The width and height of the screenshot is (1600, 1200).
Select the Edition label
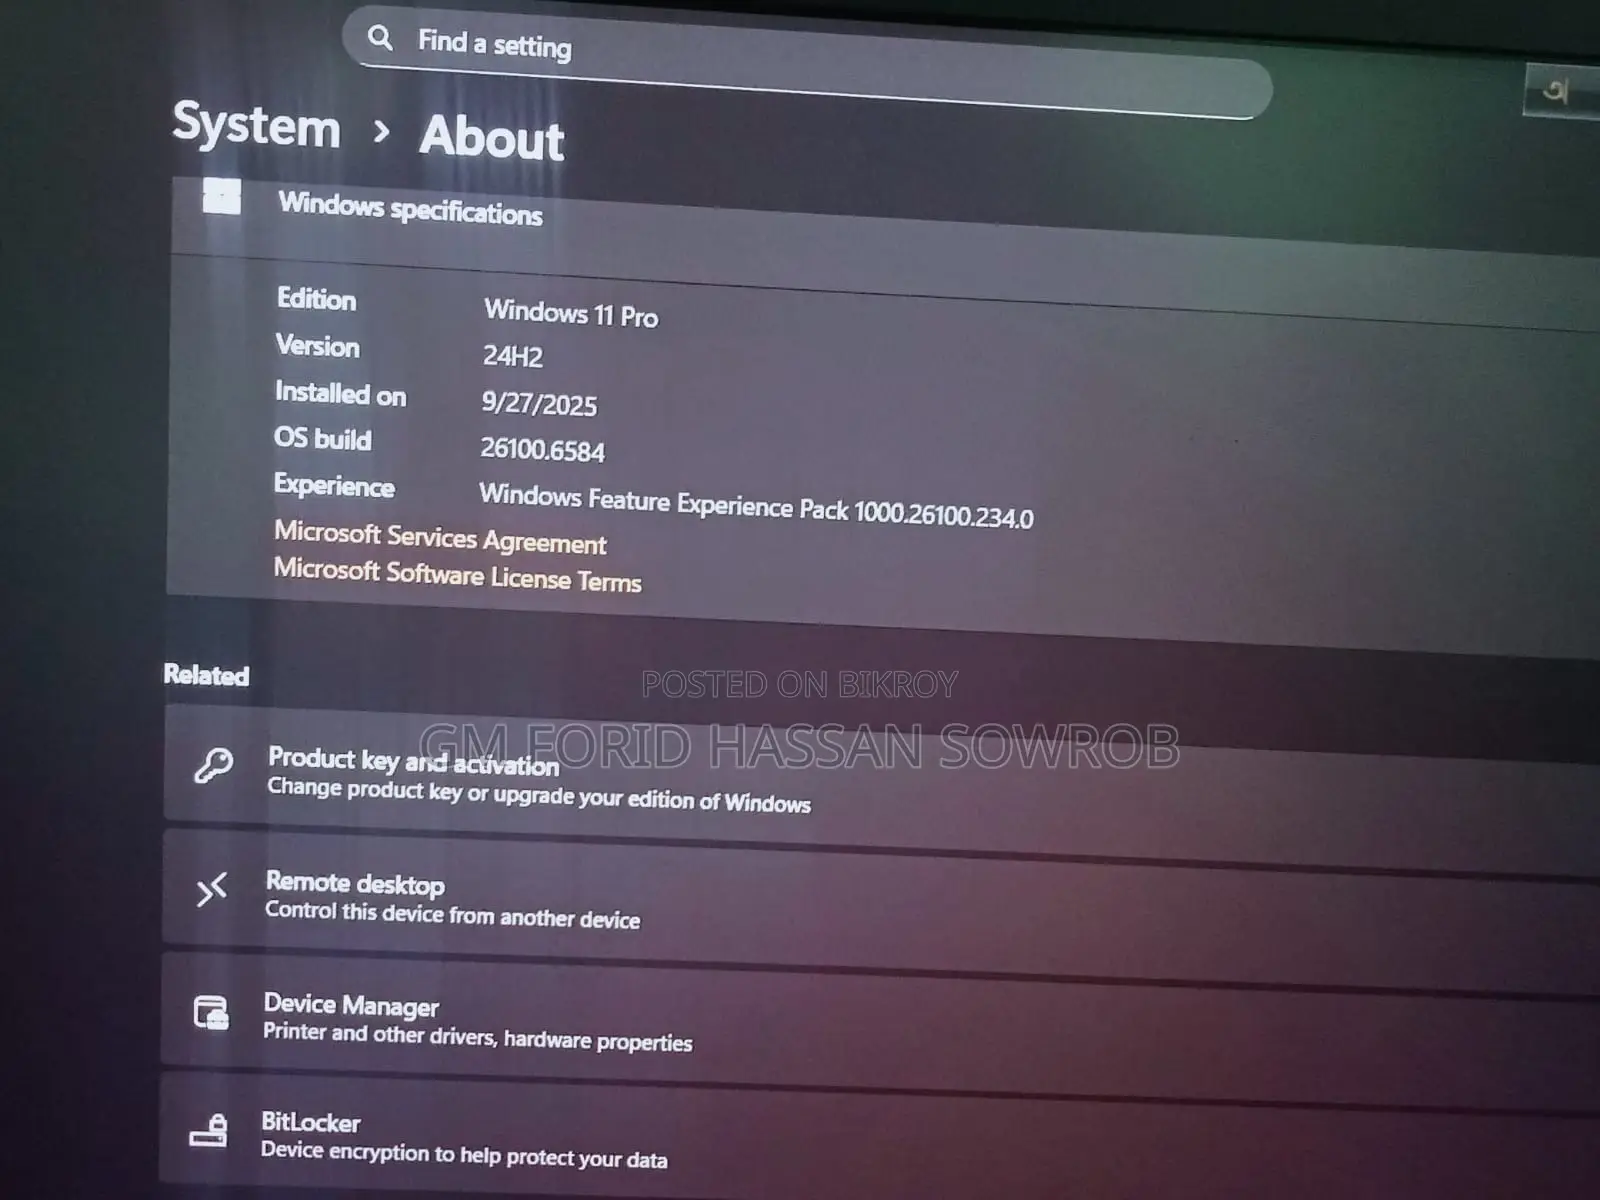click(x=316, y=299)
